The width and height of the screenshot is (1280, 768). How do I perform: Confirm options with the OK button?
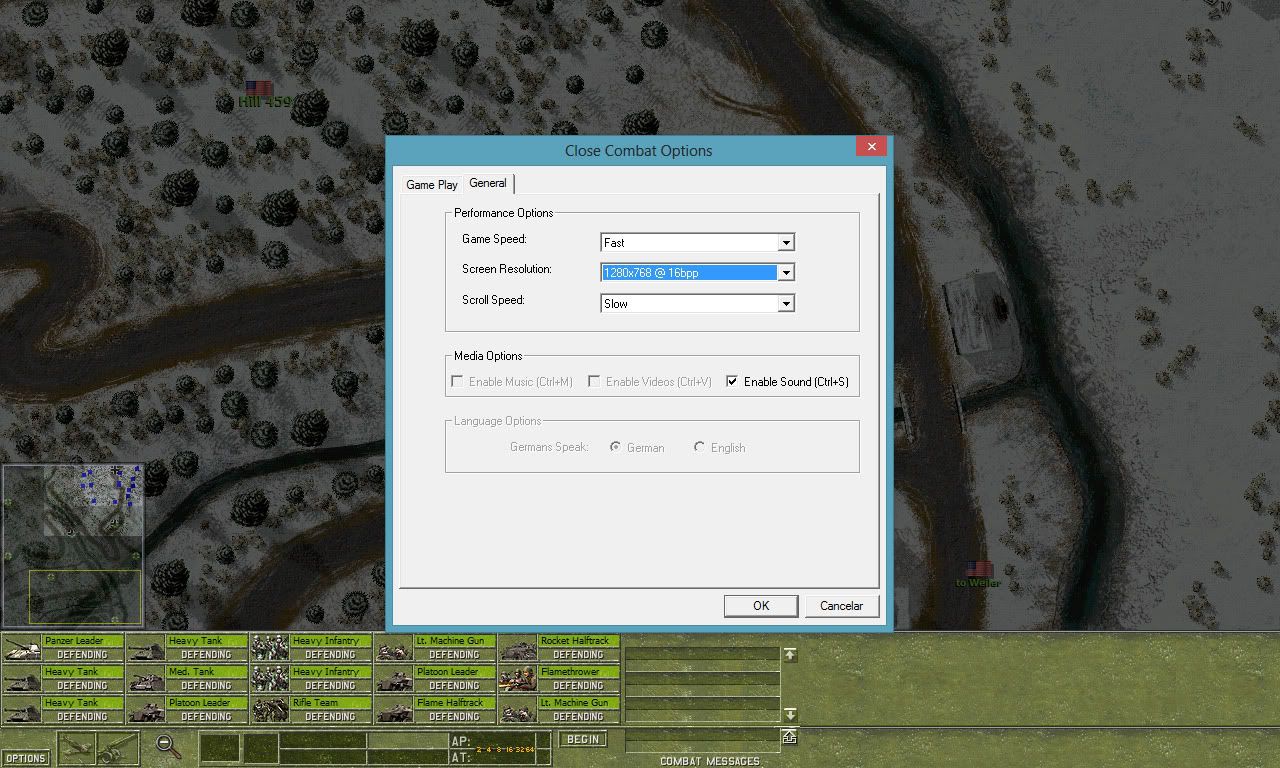[x=761, y=605]
